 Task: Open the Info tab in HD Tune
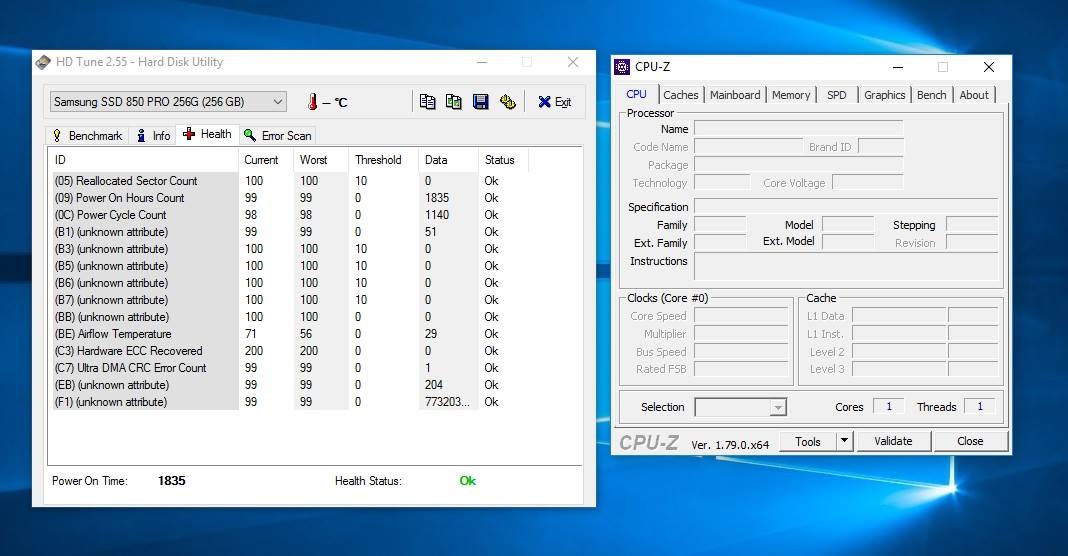pos(154,135)
